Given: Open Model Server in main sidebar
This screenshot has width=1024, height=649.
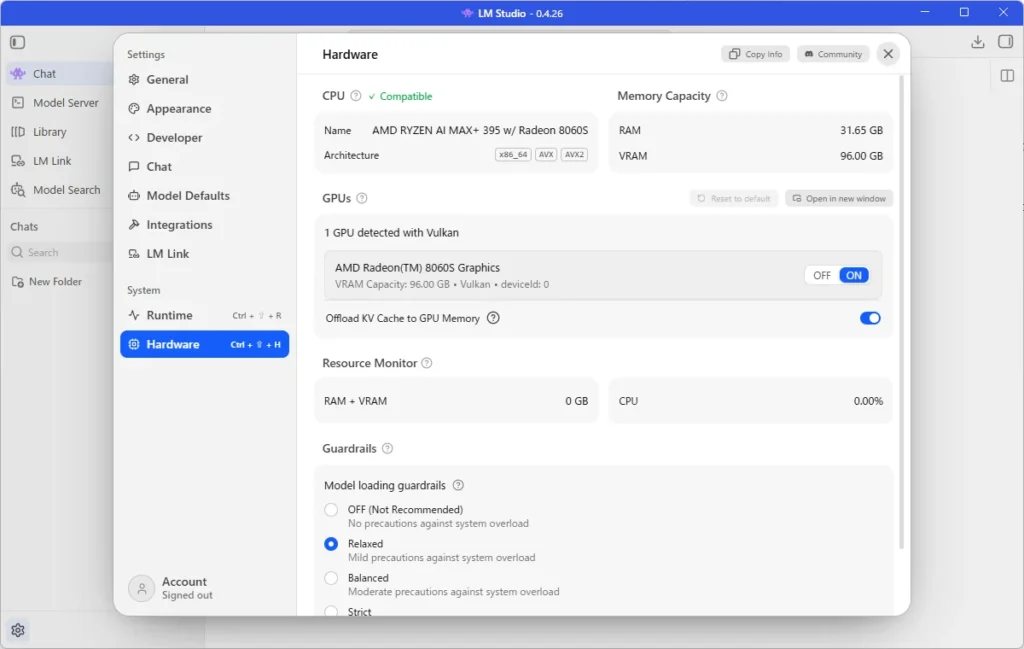Looking at the screenshot, I should click(x=57, y=103).
